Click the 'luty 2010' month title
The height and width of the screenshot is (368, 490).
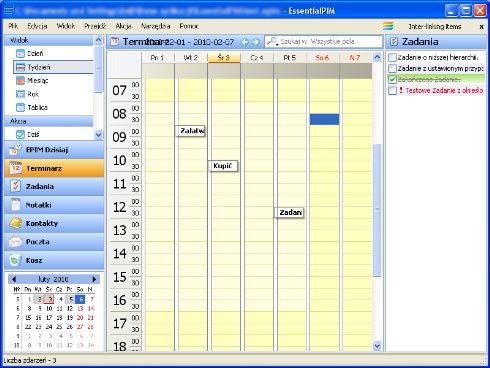coord(53,279)
